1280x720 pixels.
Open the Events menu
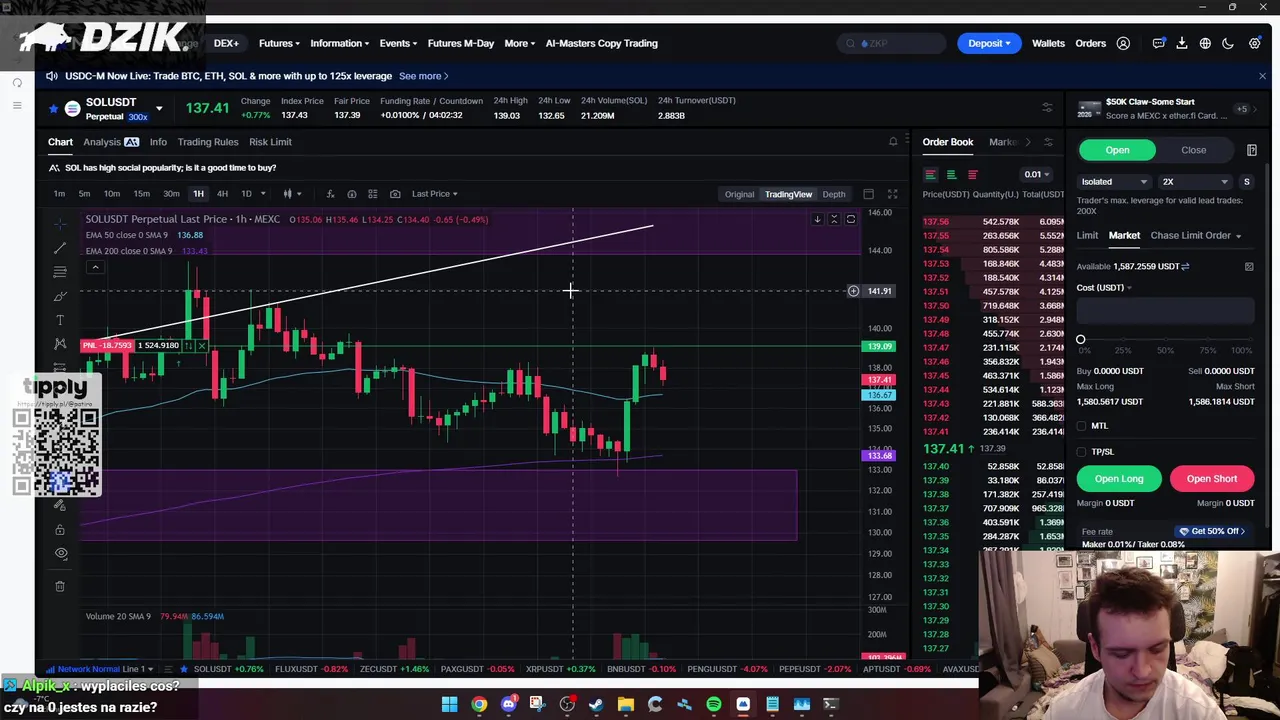[x=398, y=43]
